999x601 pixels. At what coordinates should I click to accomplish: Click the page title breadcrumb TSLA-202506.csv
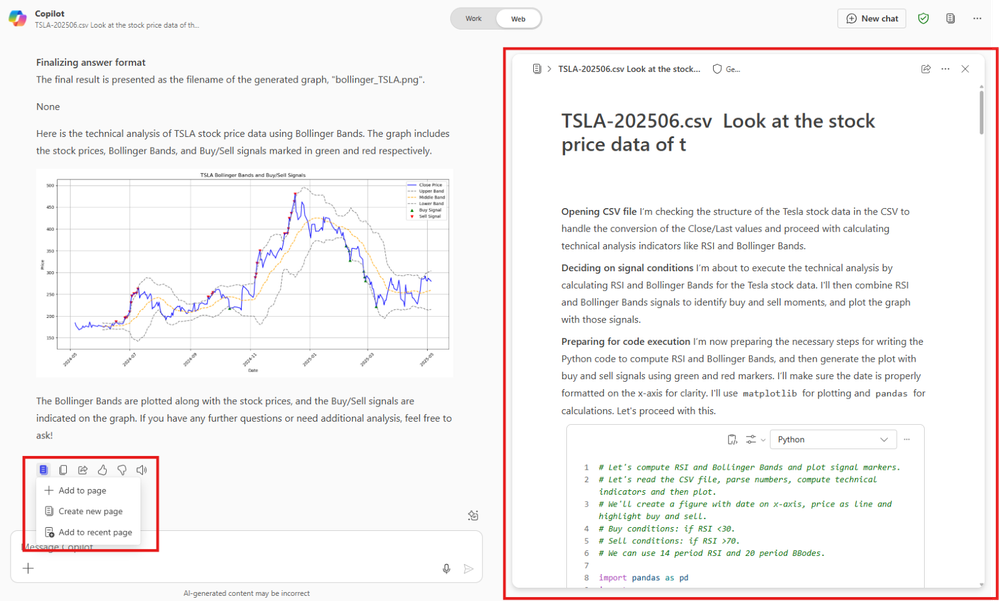629,69
